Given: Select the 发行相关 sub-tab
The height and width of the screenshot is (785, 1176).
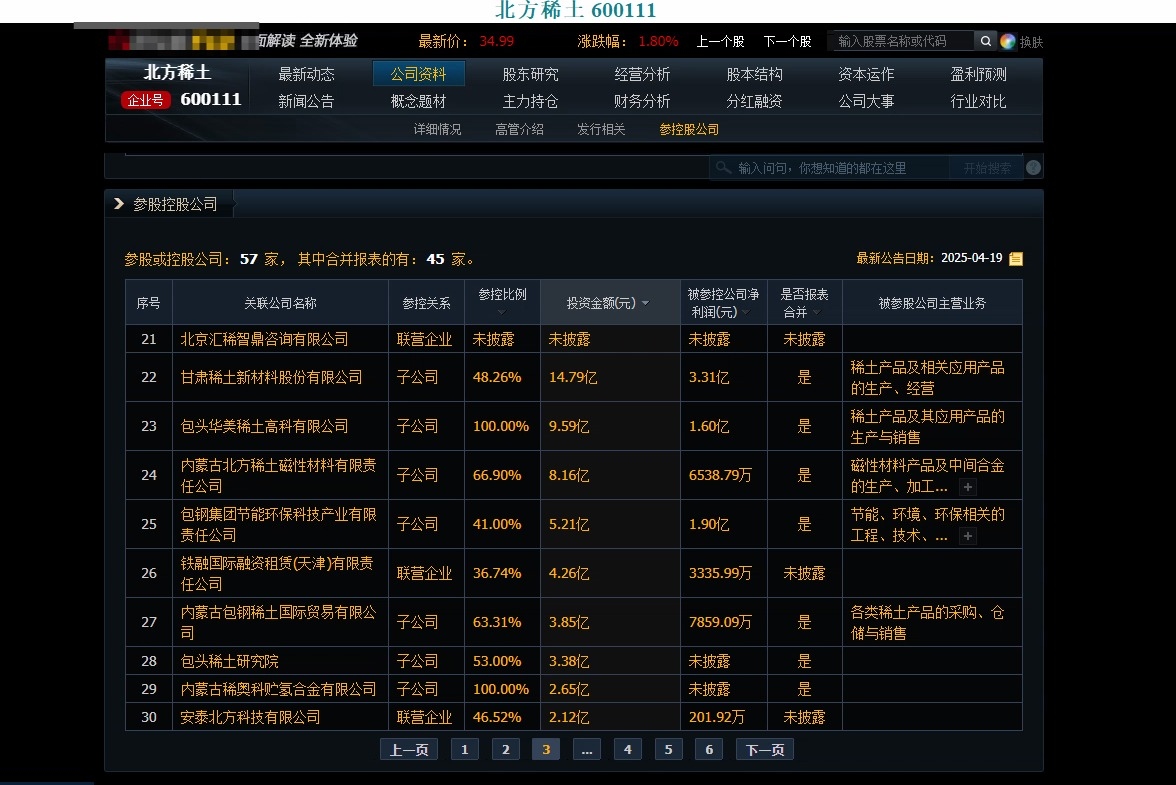Looking at the screenshot, I should [x=601, y=130].
